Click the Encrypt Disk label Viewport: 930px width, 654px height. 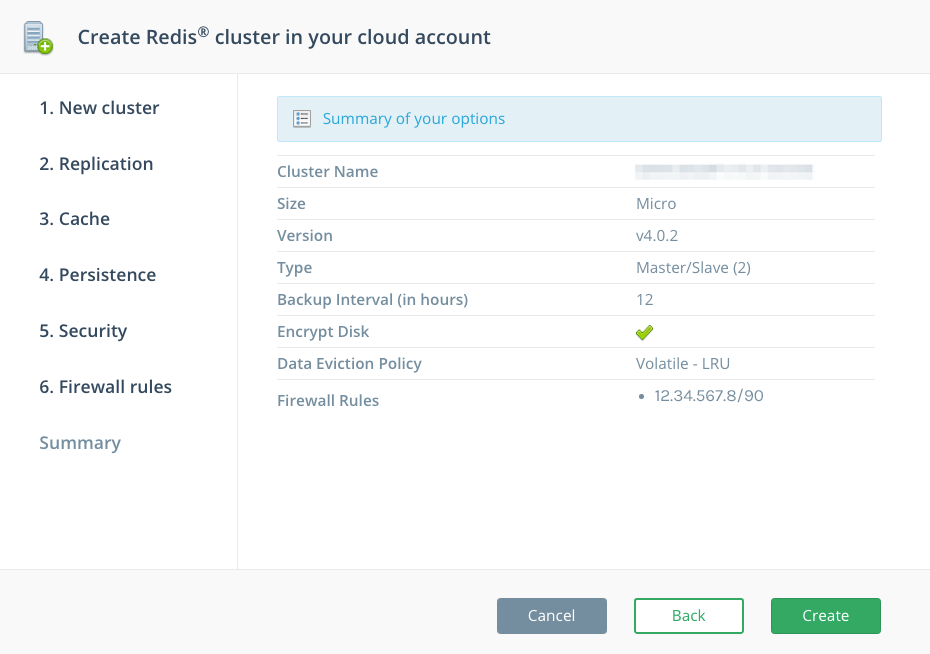(323, 331)
